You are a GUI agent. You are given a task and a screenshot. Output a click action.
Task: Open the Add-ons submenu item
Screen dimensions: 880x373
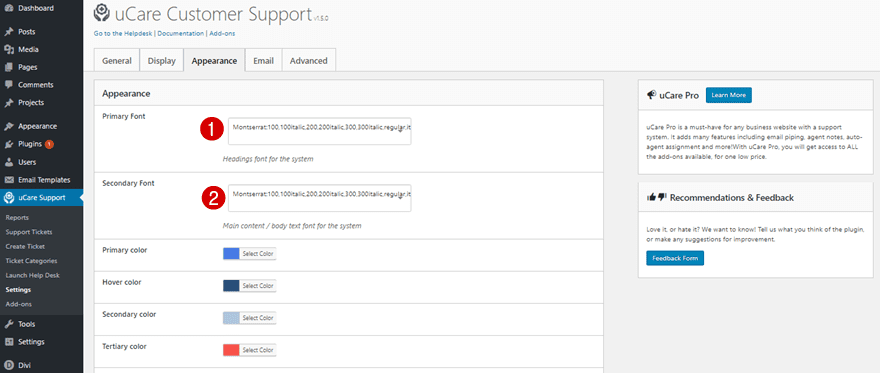(19, 305)
